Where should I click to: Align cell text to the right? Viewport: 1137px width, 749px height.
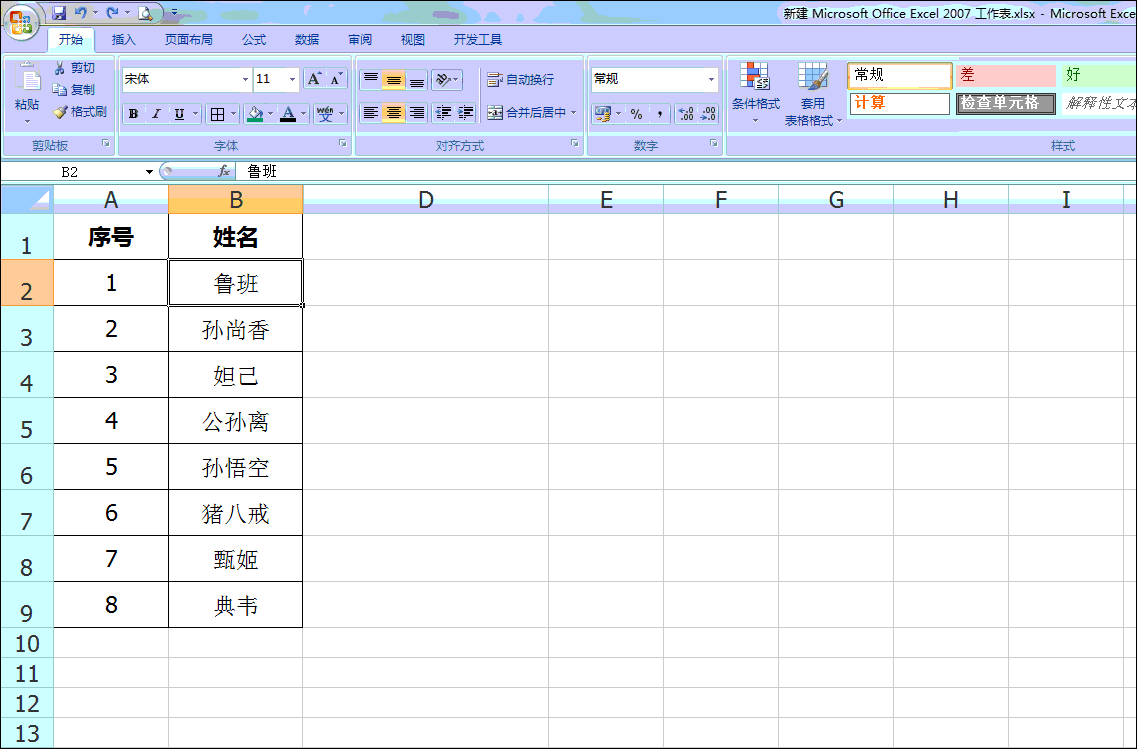tap(416, 113)
